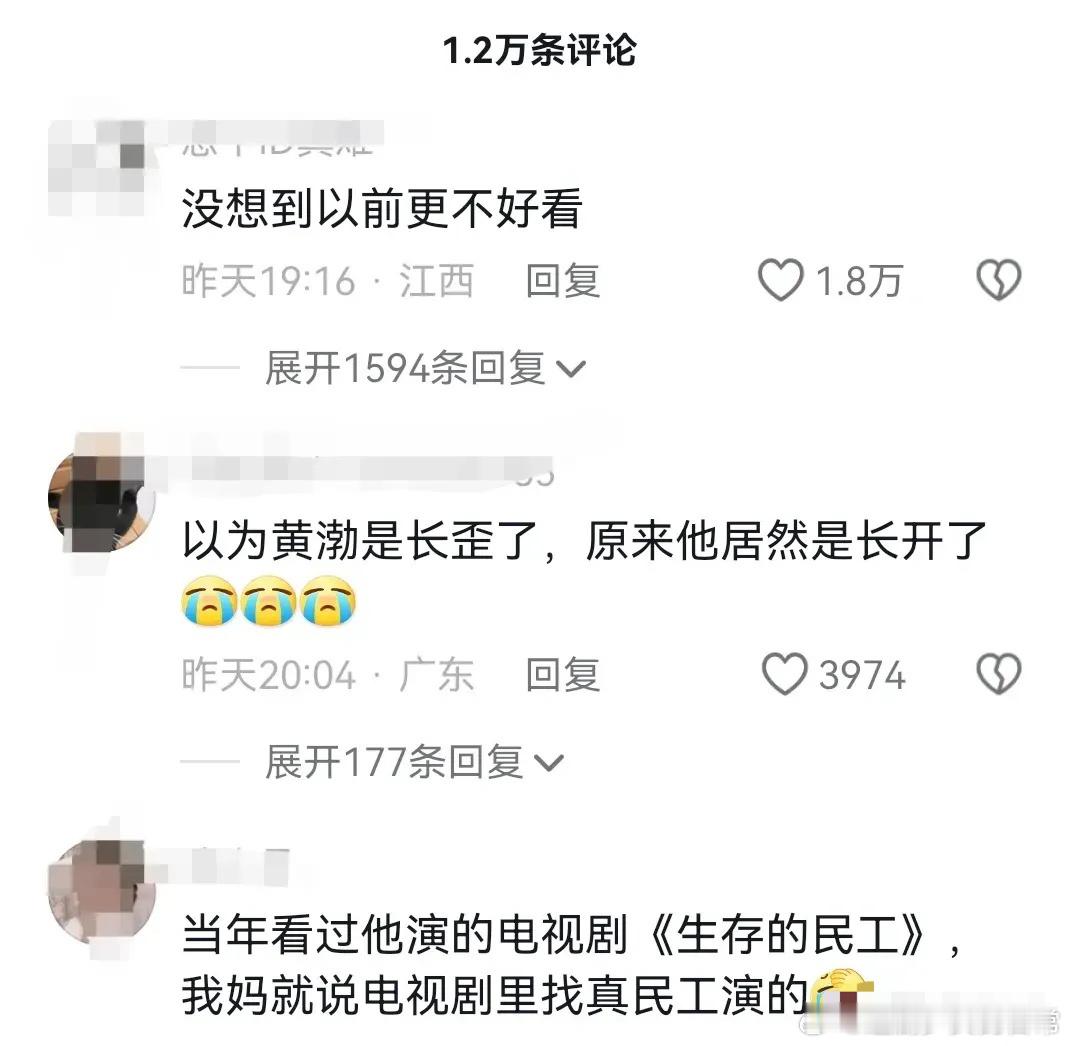Tap the first crying emoji
The height and width of the screenshot is (1046, 1071).
click(210, 601)
